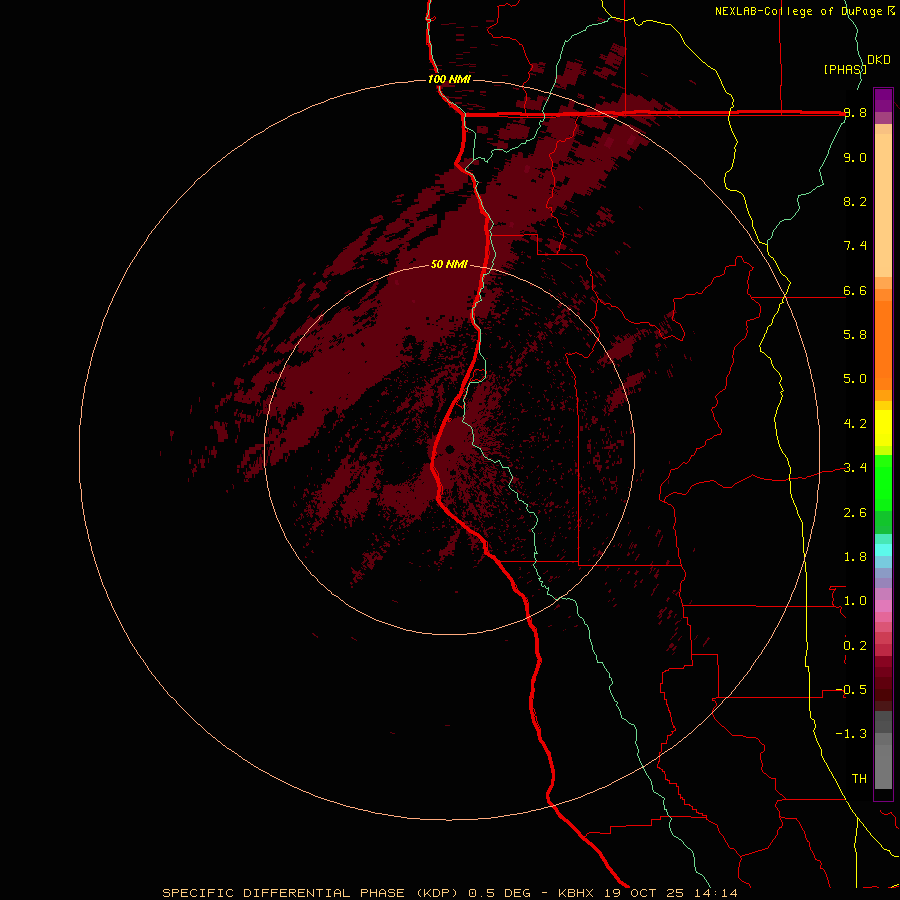900x900 pixels.
Task: Select the 6.6 scale label
Action: [855, 290]
